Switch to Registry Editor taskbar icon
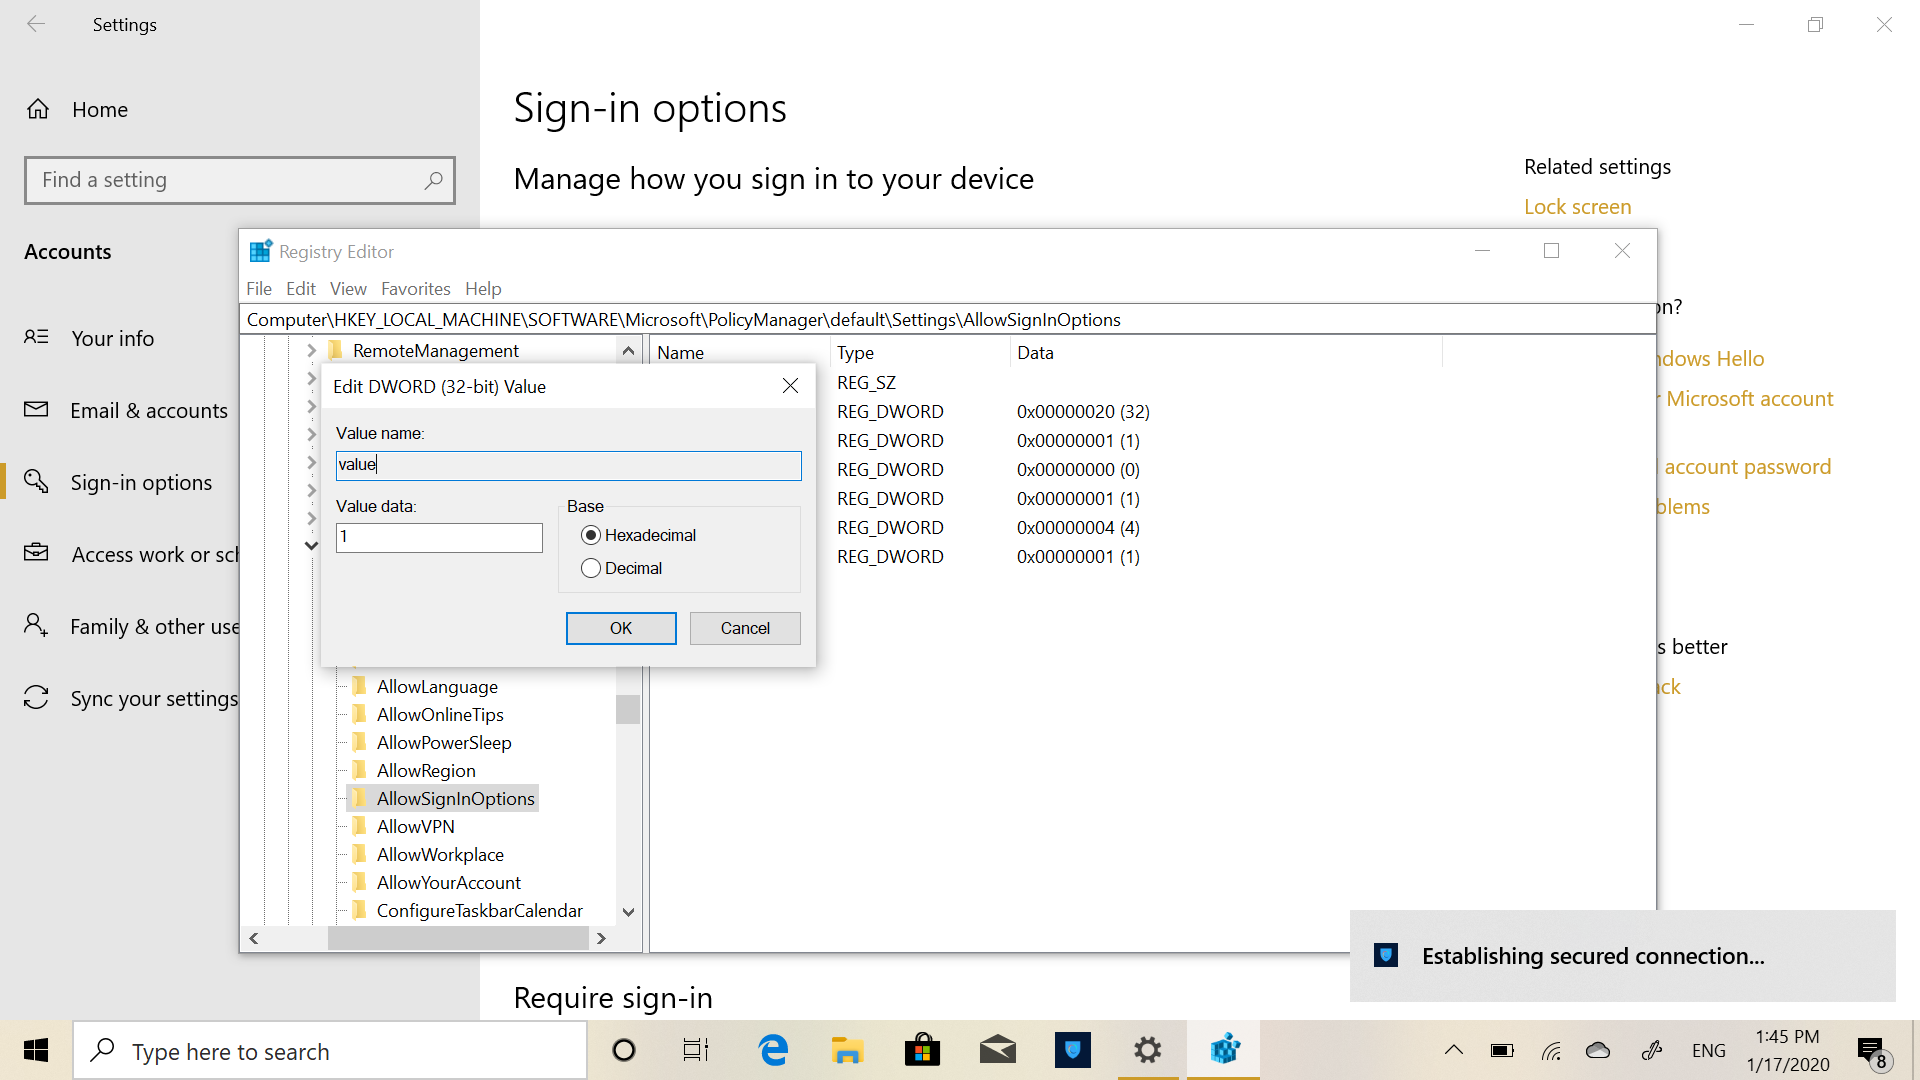 (x=1224, y=1050)
